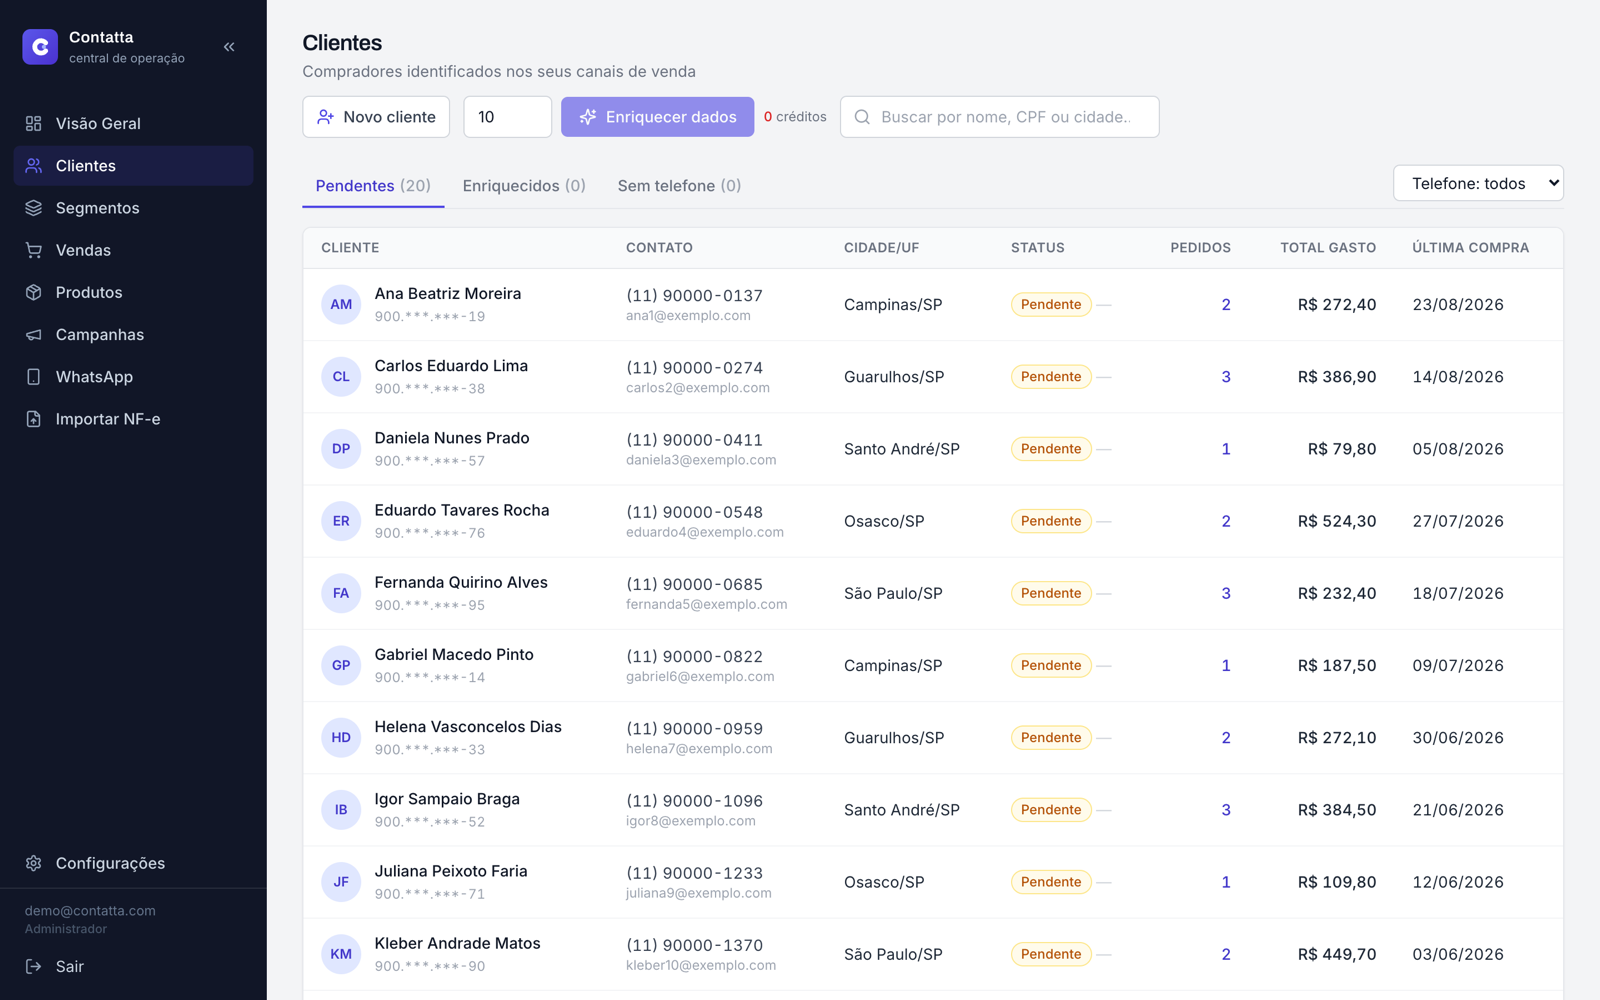Open Visão Geral dashboard icon
The width and height of the screenshot is (1600, 1000).
click(x=34, y=123)
